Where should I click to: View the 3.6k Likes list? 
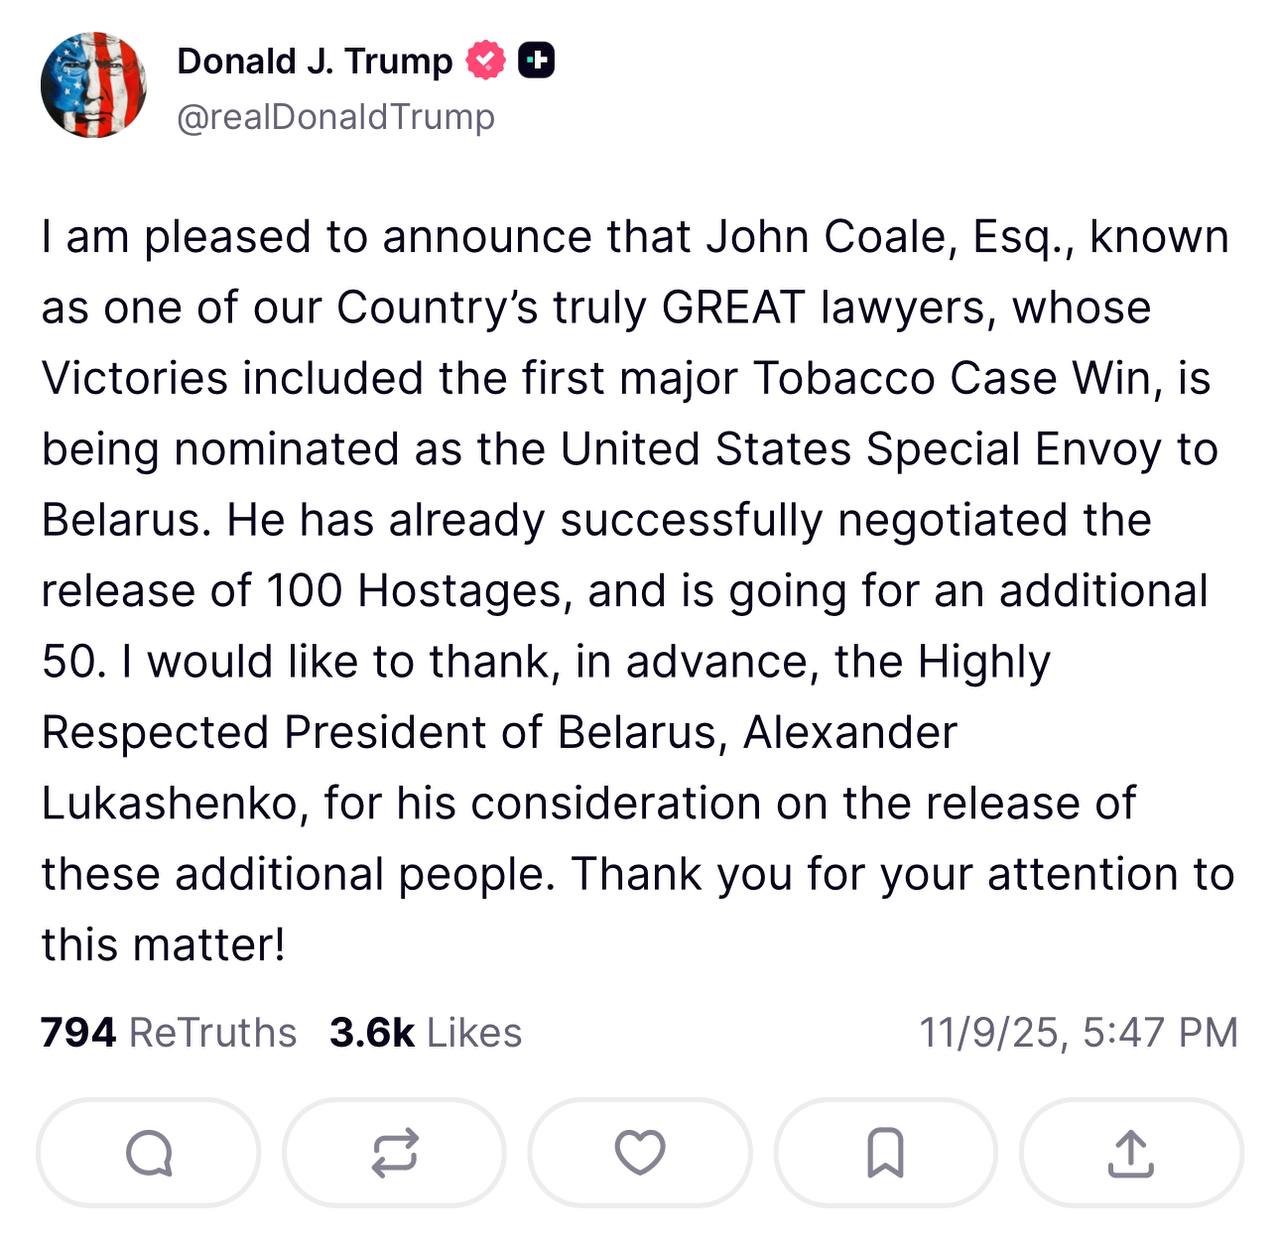tap(425, 1033)
